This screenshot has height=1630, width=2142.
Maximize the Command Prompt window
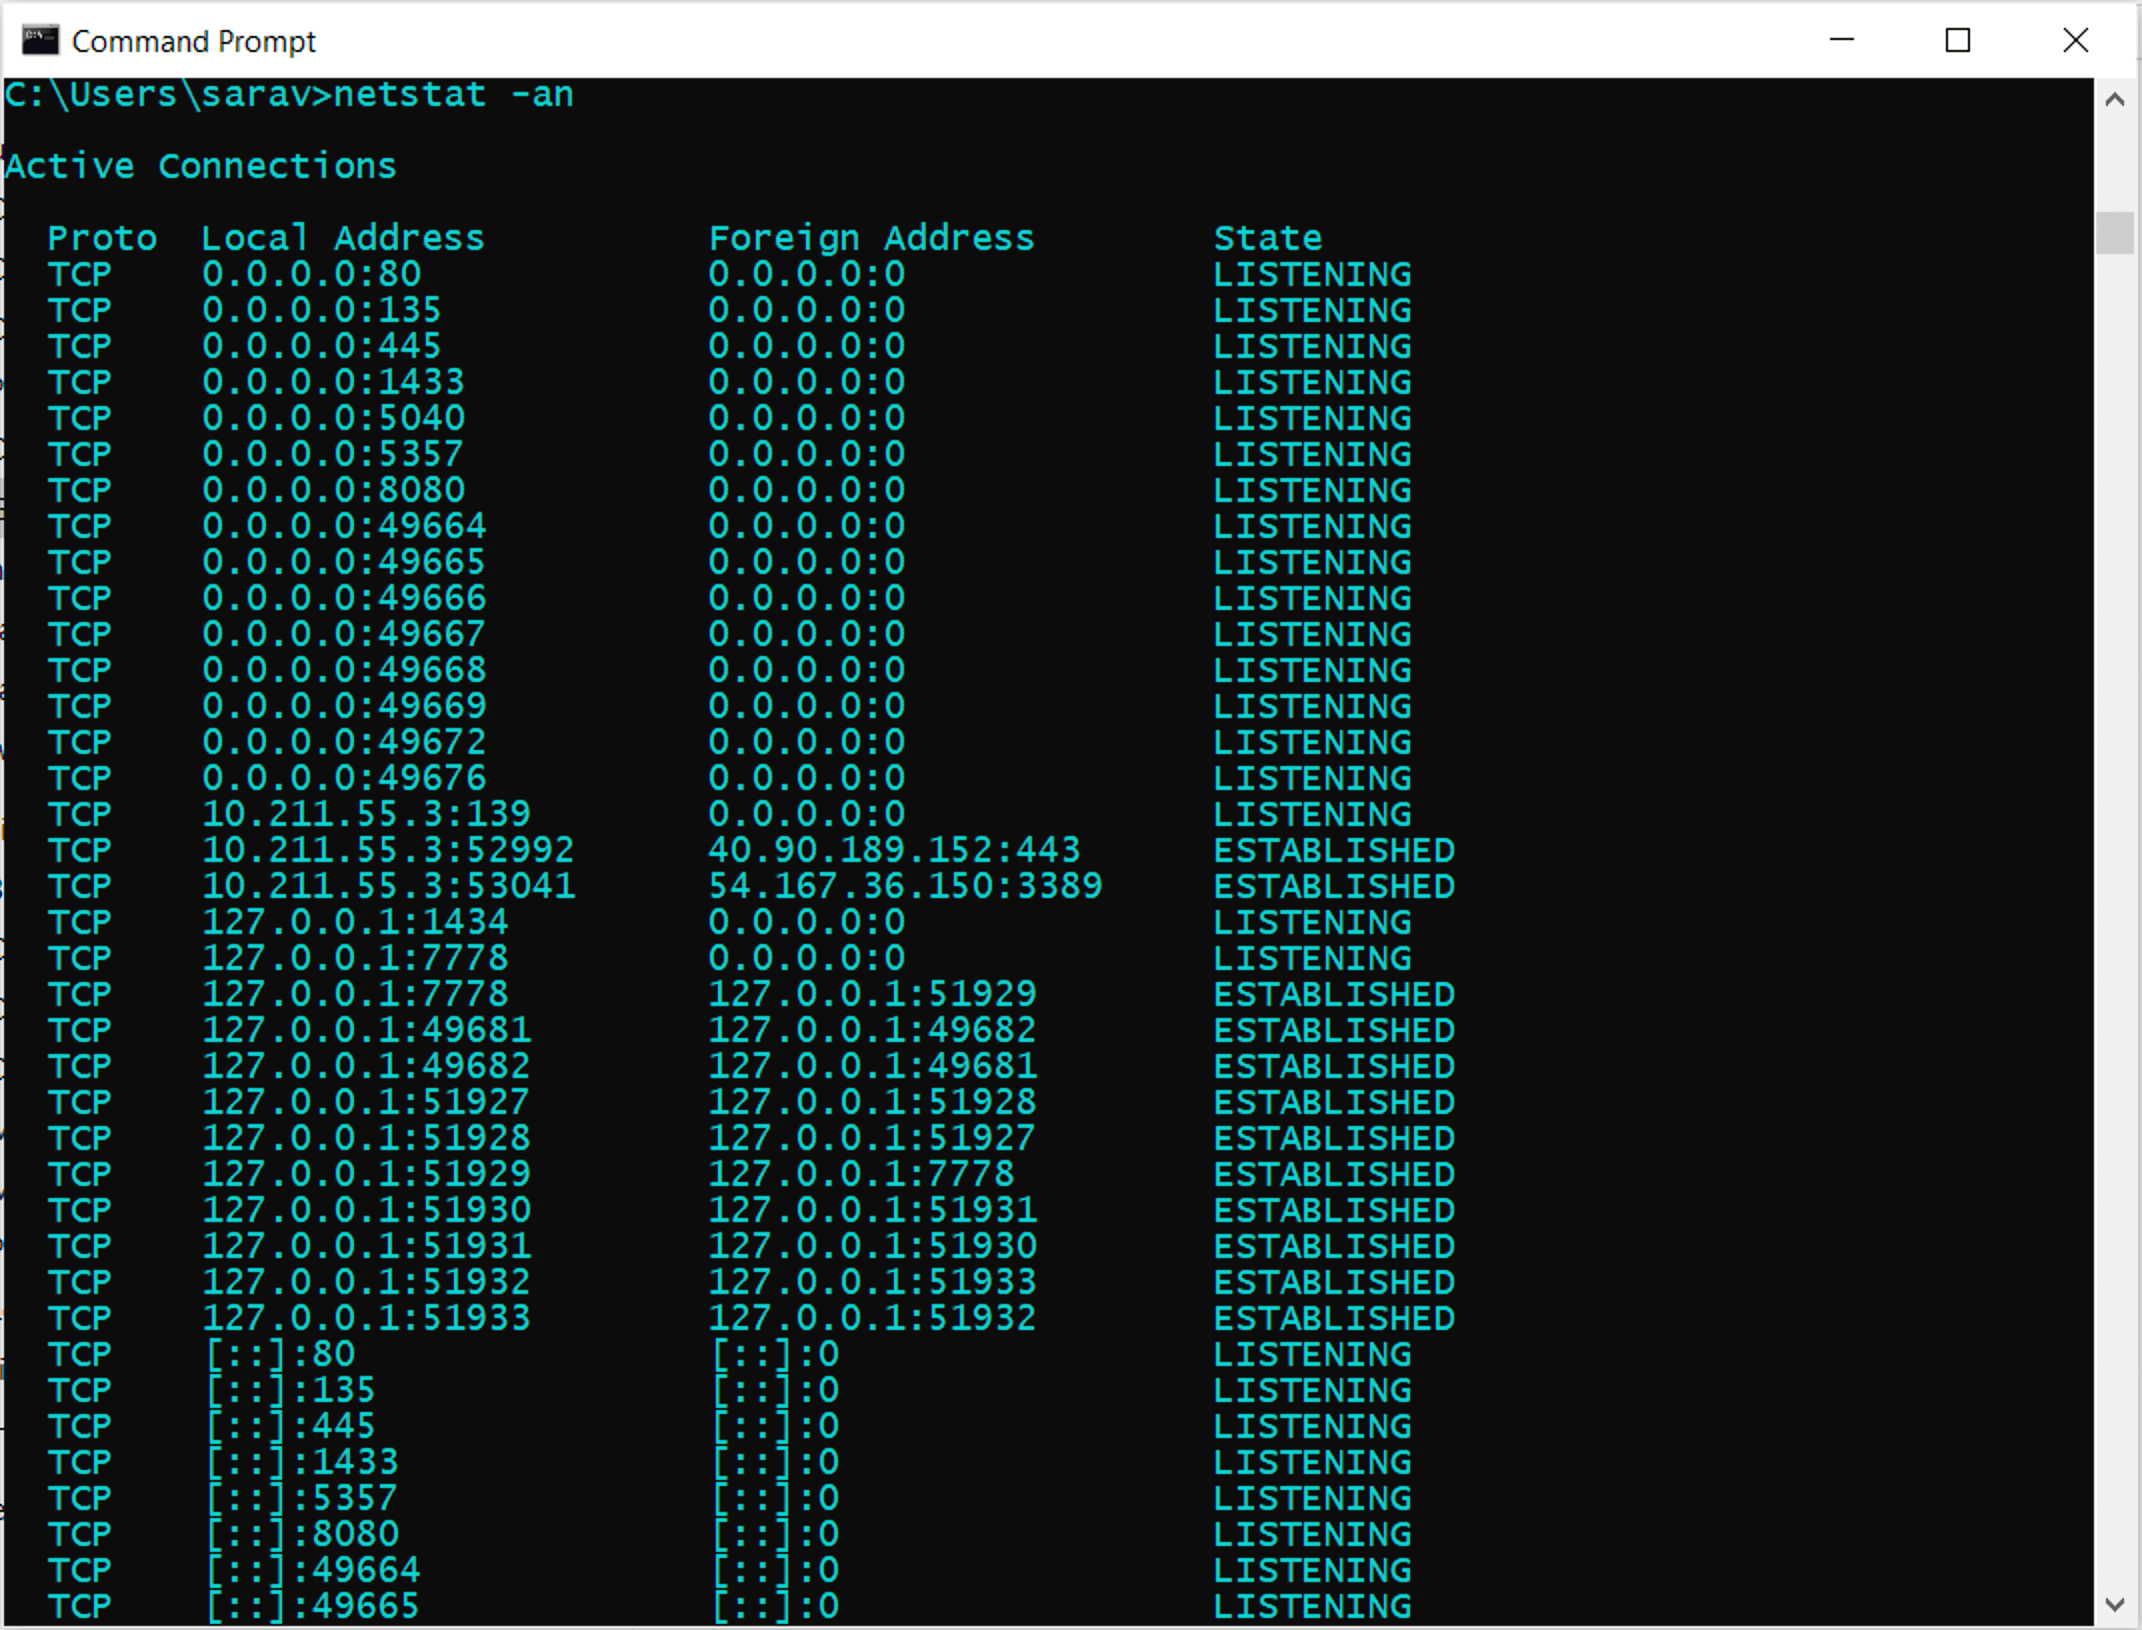click(1958, 40)
